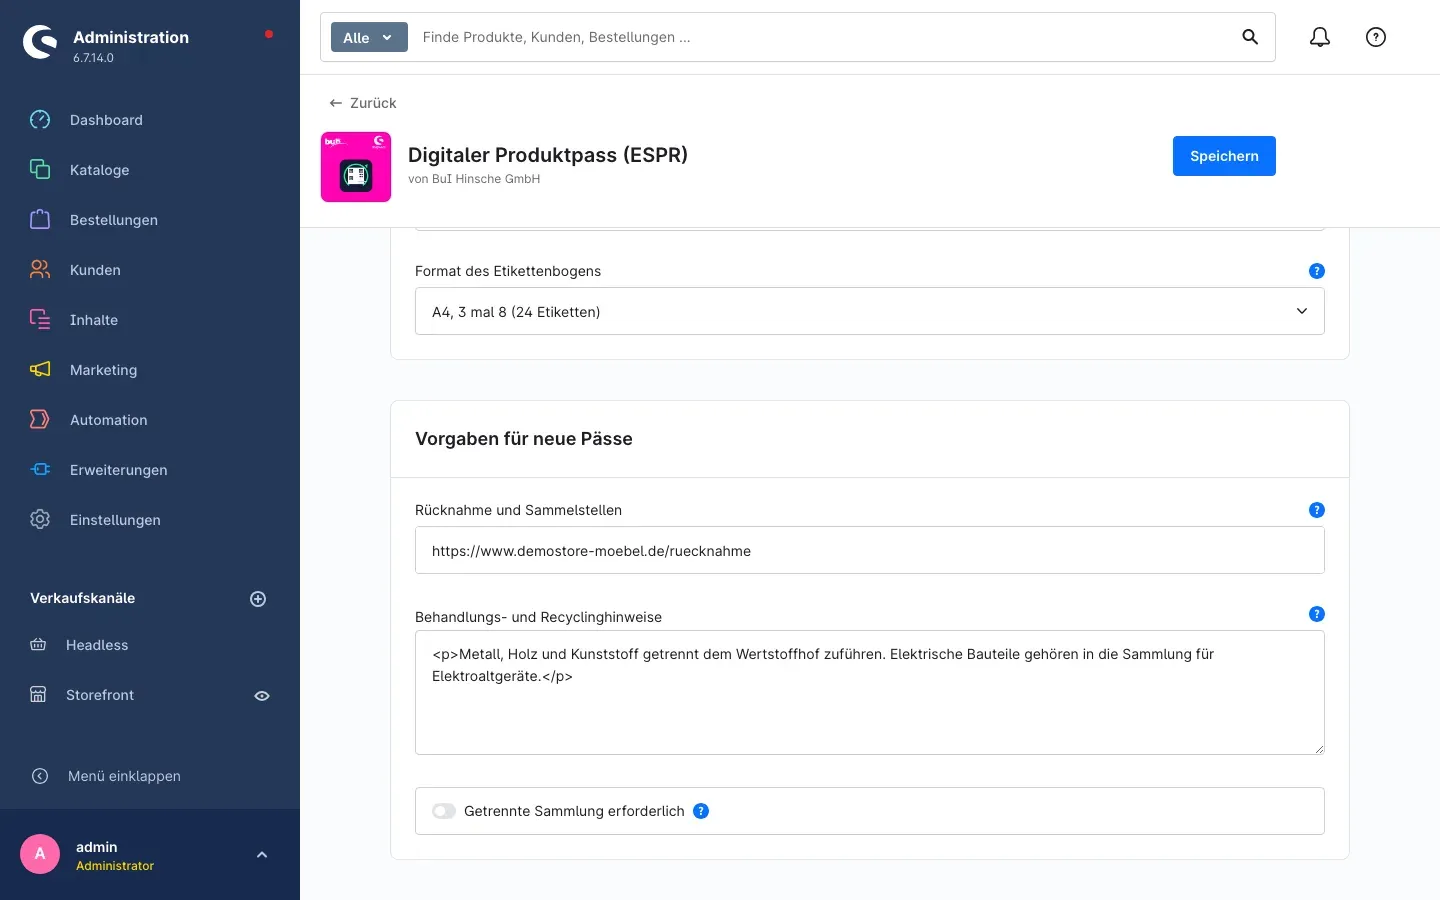Viewport: 1440px width, 900px height.
Task: Open Erweiterungen menu entry
Action: [x=119, y=470]
